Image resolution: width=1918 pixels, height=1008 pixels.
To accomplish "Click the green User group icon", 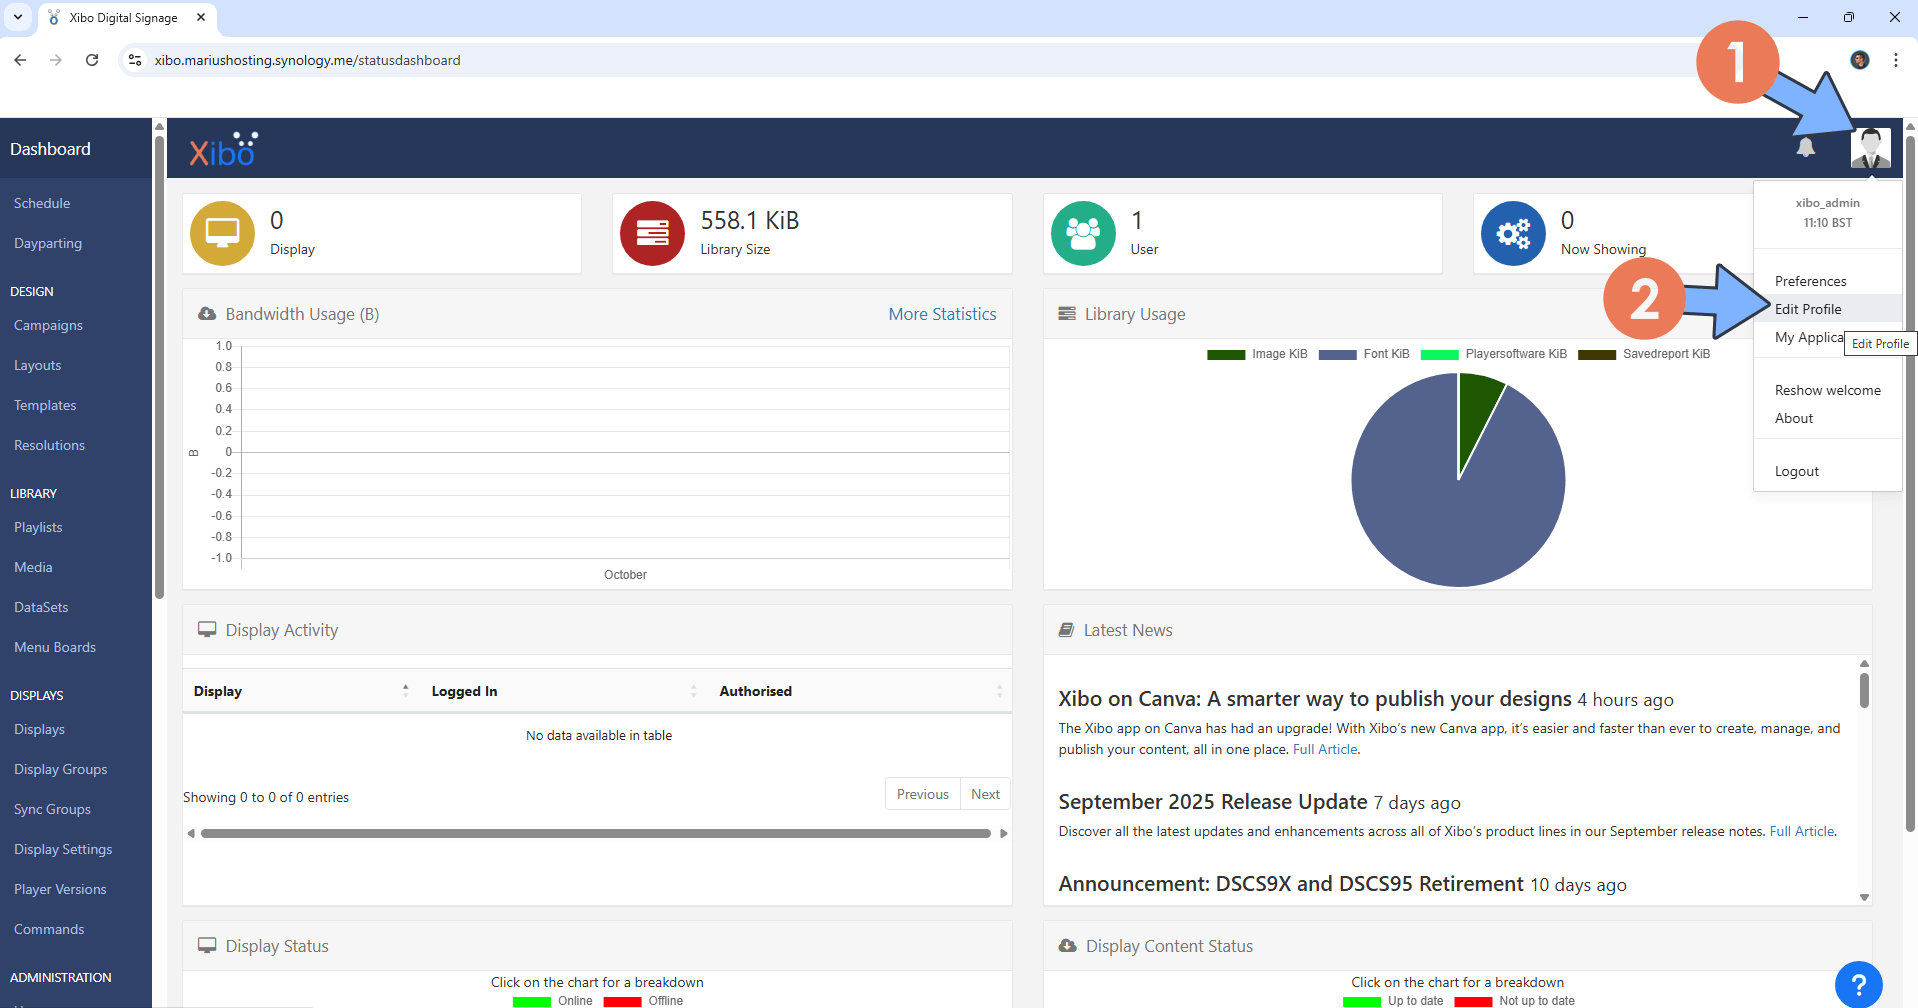I will pos(1082,234).
